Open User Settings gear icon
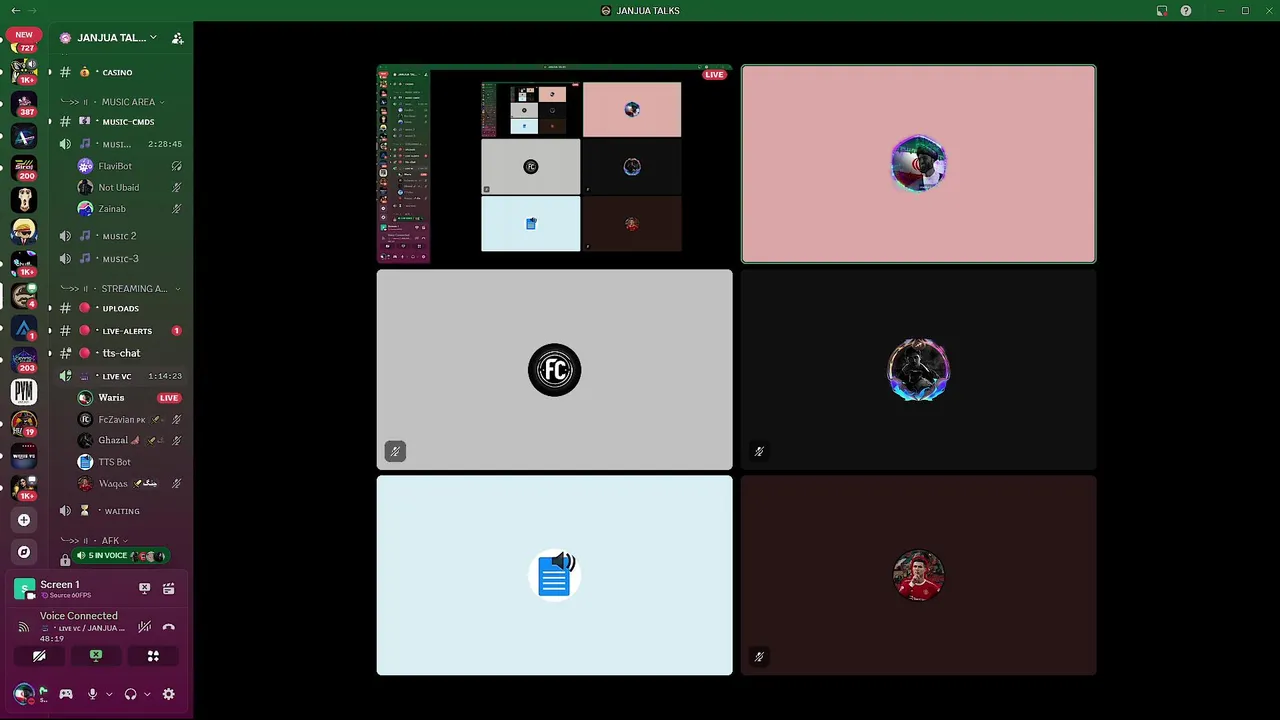The width and height of the screenshot is (1280, 720). [x=169, y=694]
